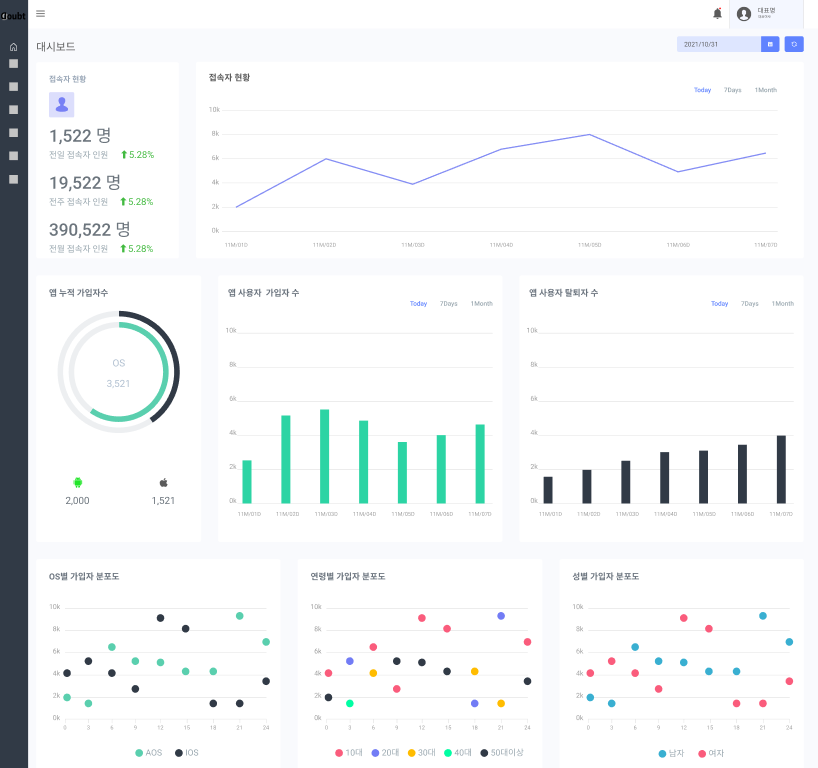Click the 전주 접속자 인원 label

[x=78, y=201]
